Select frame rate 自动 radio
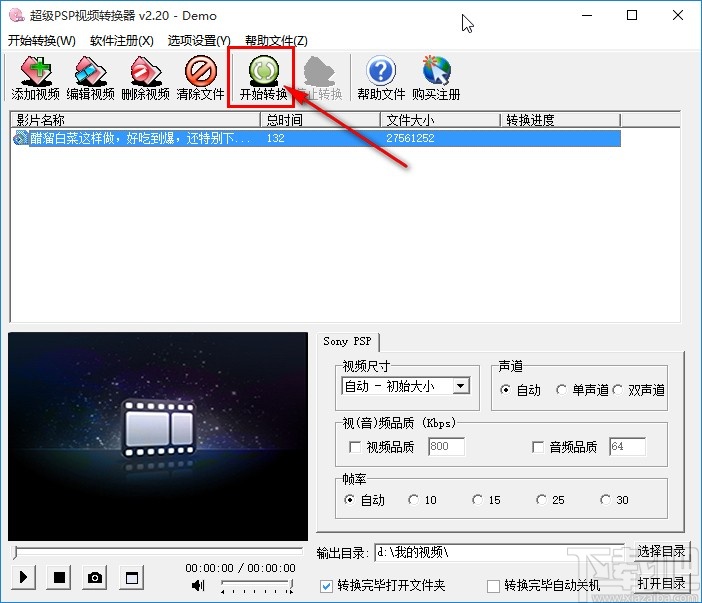This screenshot has width=702, height=603. click(349, 500)
